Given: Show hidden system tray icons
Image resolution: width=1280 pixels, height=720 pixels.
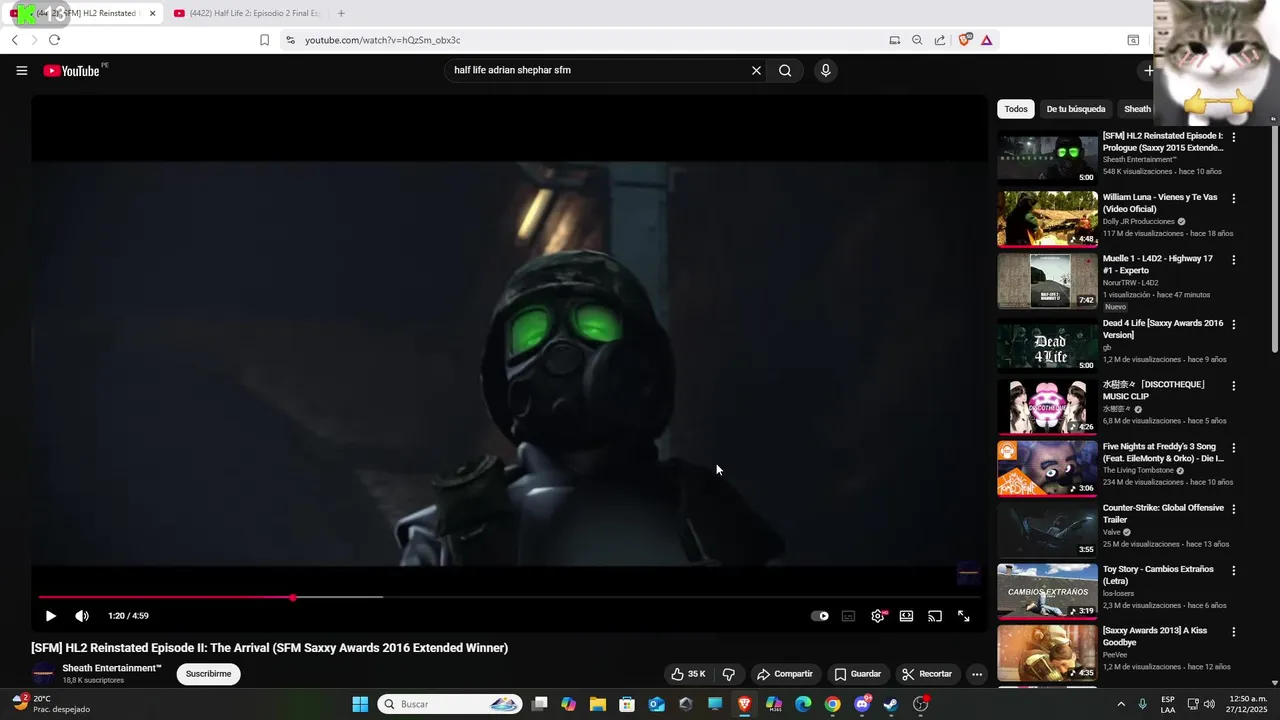Looking at the screenshot, I should coord(1120,704).
